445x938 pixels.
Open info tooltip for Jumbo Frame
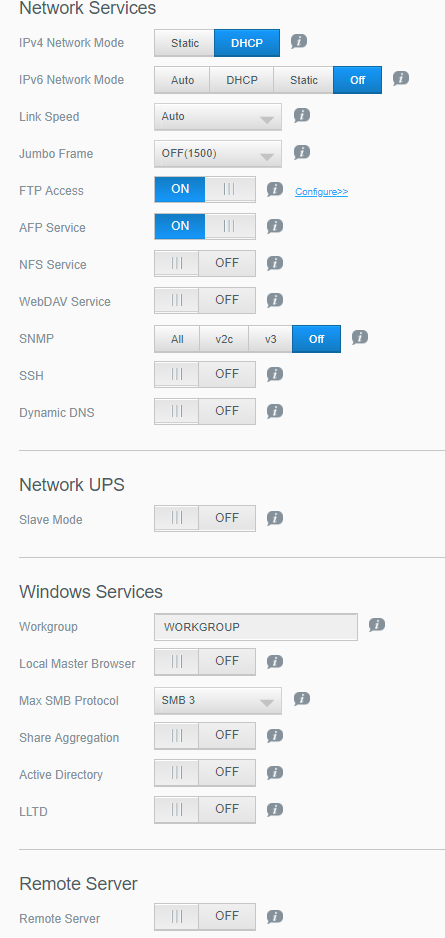(302, 153)
